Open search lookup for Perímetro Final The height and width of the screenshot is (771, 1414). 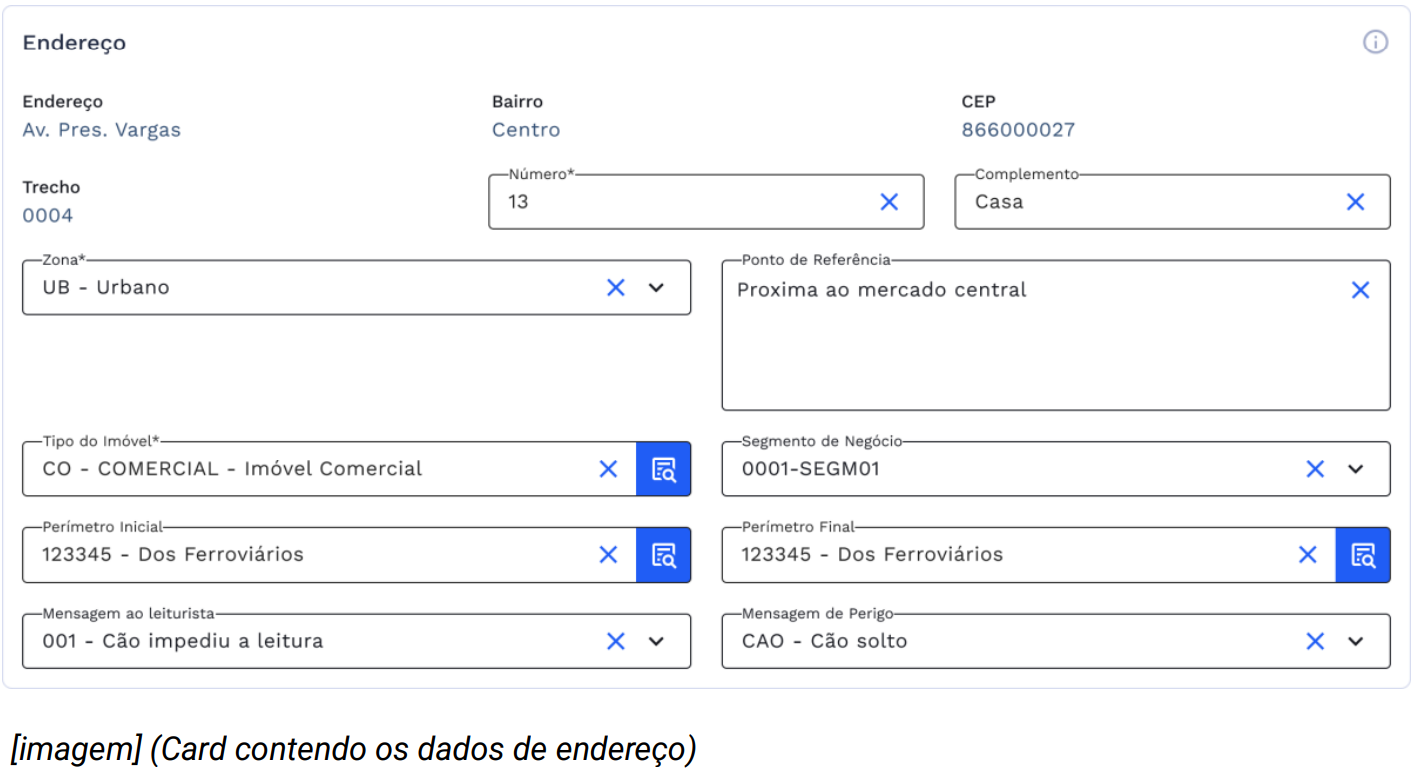(1363, 555)
